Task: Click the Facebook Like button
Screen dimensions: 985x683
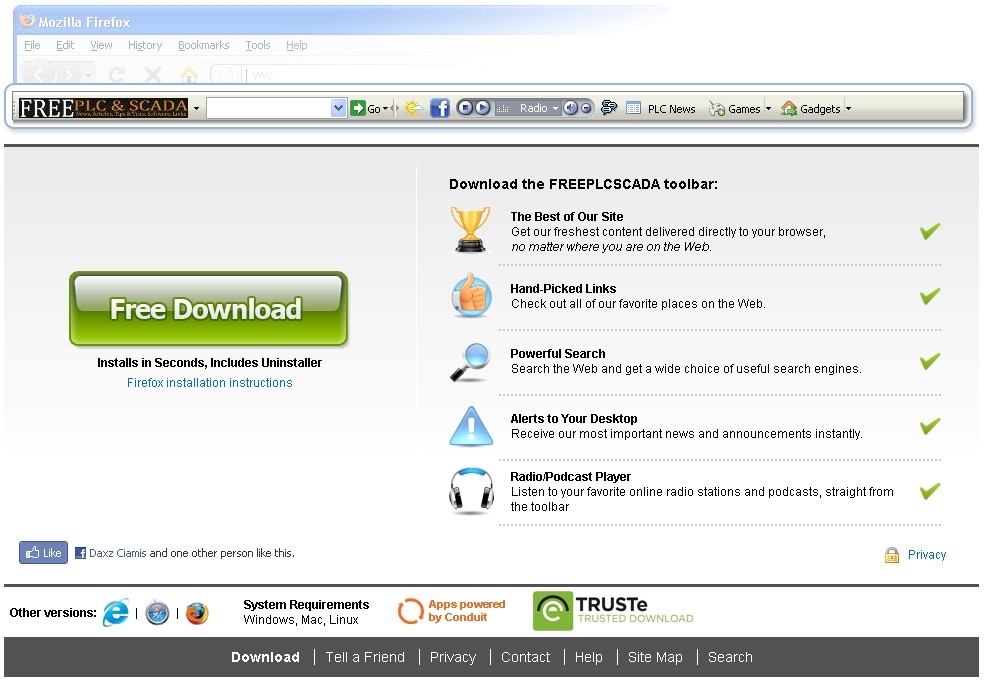Action: click(43, 553)
